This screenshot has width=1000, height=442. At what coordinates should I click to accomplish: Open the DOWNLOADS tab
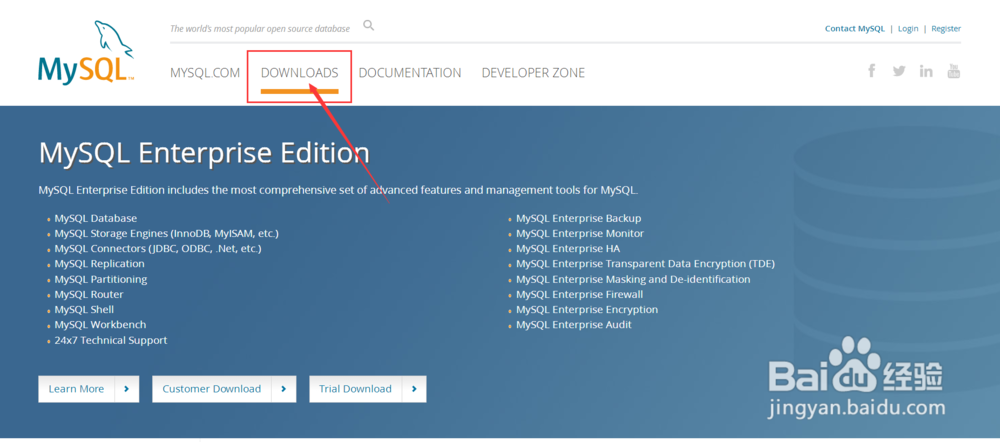[x=299, y=73]
